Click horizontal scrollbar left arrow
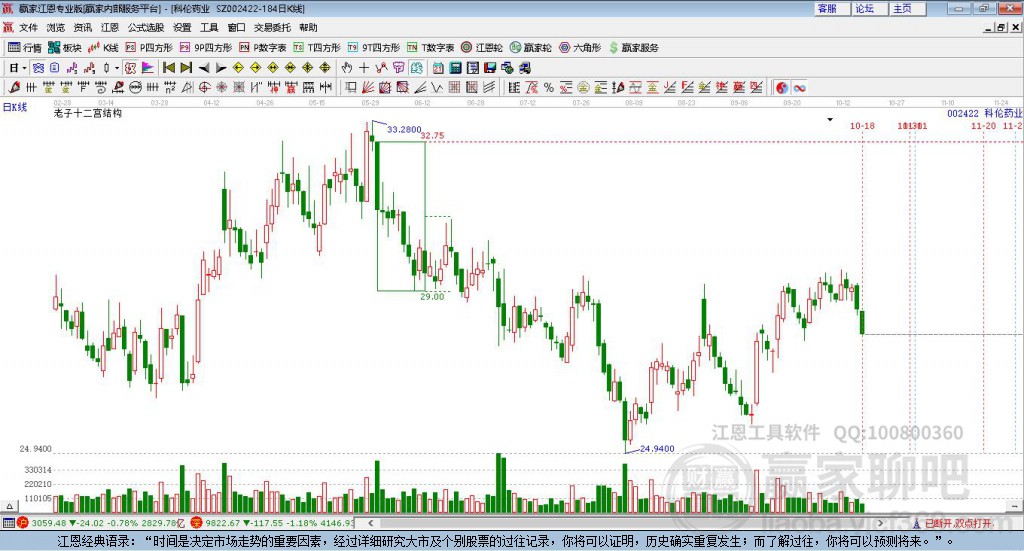Viewport: 1024px width, 551px height. (370, 523)
